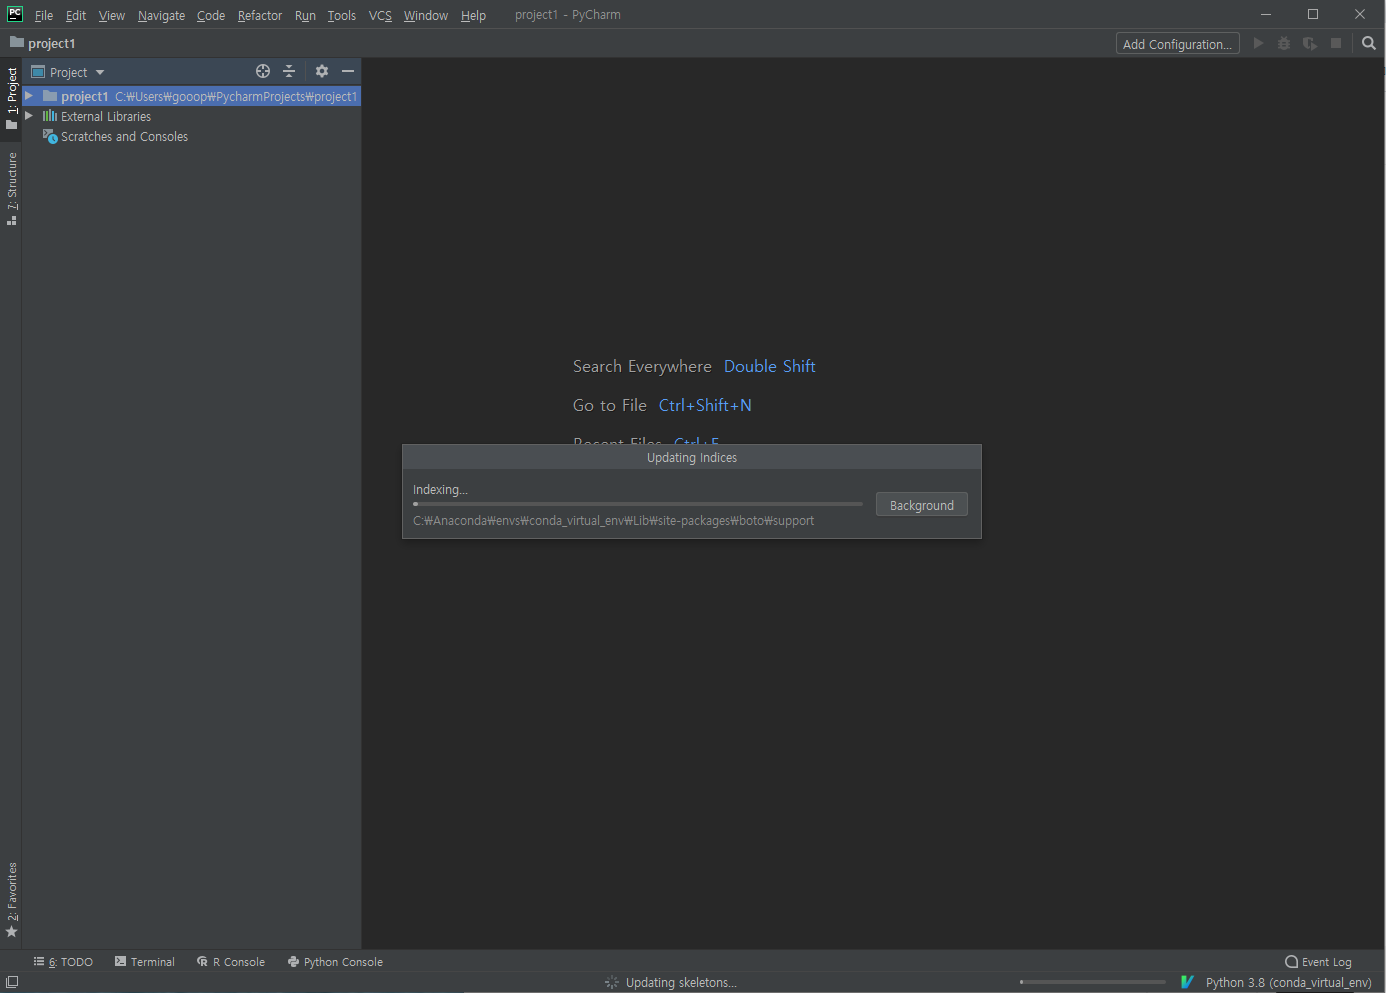Click the Add Configuration... button
The width and height of the screenshot is (1386, 993).
tap(1177, 44)
